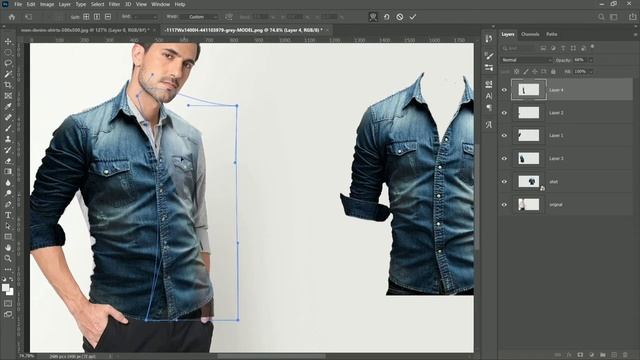This screenshot has height=360, width=640.
Task: Select the Magic Wand tool
Action: pyautogui.click(x=8, y=74)
